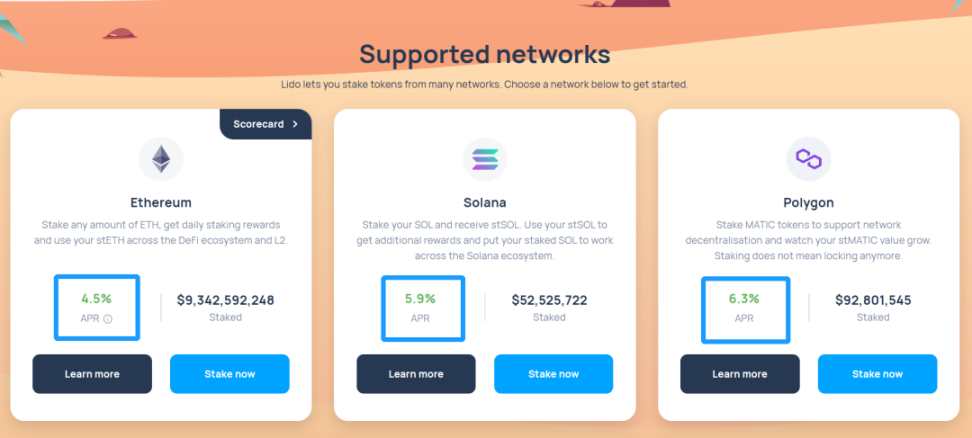Click the Polygon logo icon
Screen dimensions: 972x438
(x=809, y=158)
